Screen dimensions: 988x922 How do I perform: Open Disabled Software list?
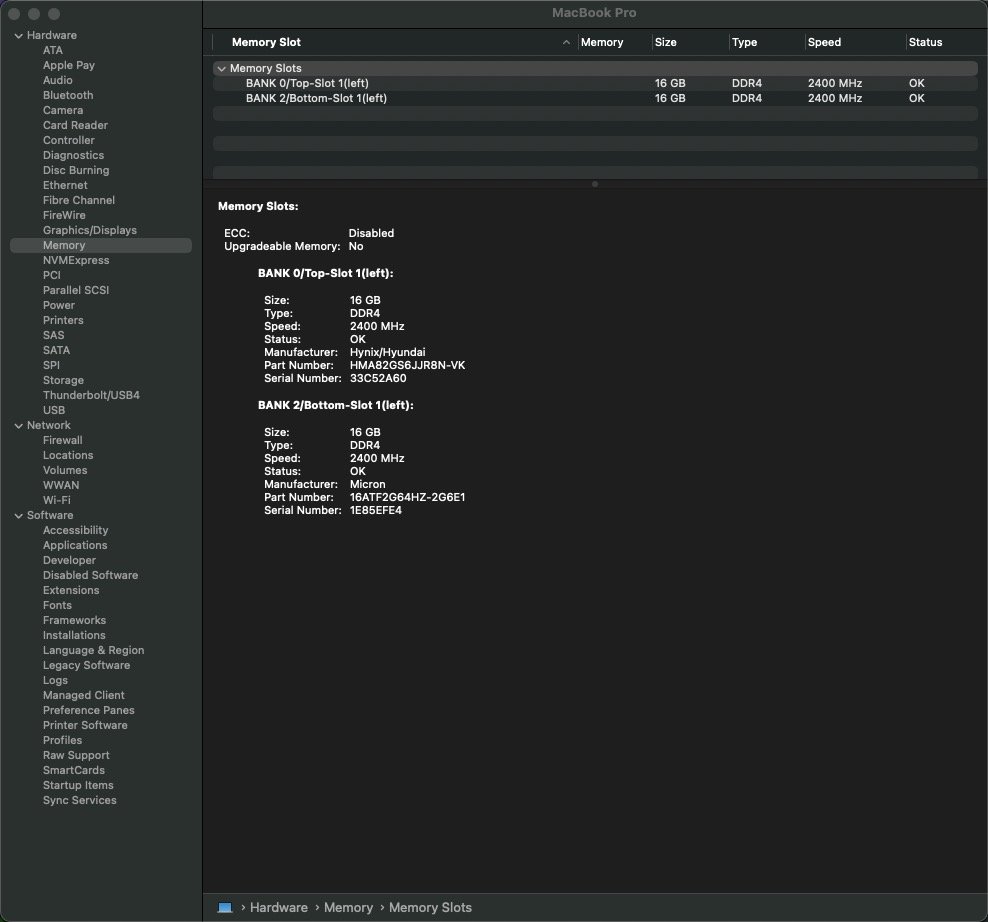pos(90,575)
